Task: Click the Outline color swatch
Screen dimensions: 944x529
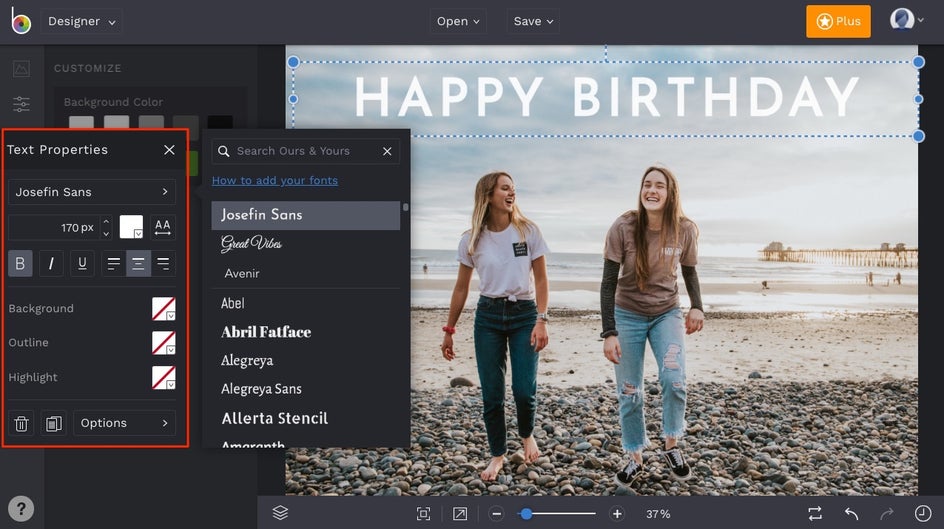Action: tap(163, 343)
